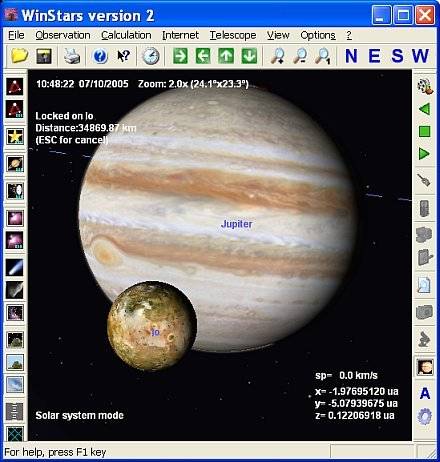The height and width of the screenshot is (462, 440).
Task: Click the zoom in magnifier icon
Action: coord(277,56)
